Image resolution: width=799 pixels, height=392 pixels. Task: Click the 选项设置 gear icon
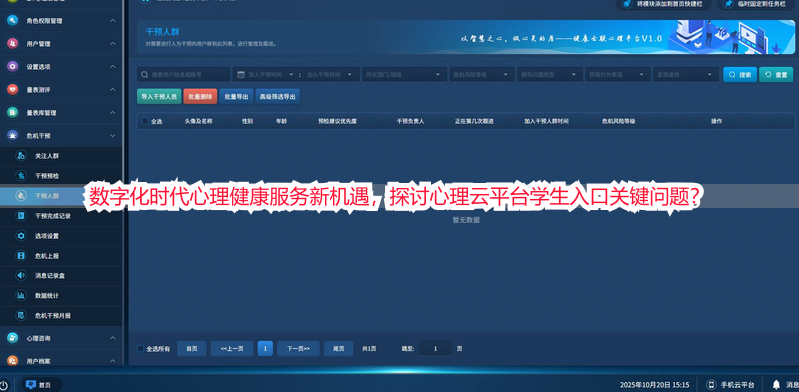coord(21,236)
